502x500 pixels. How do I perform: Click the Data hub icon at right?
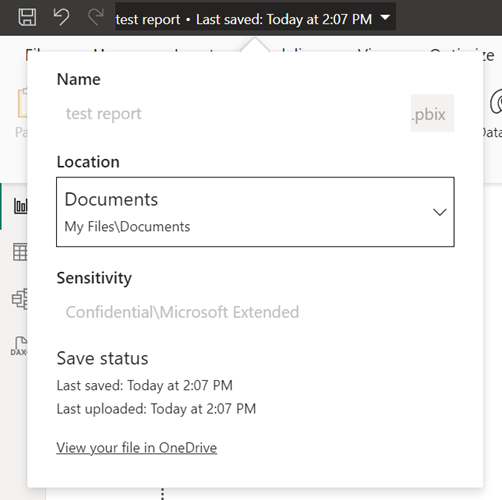click(x=495, y=103)
